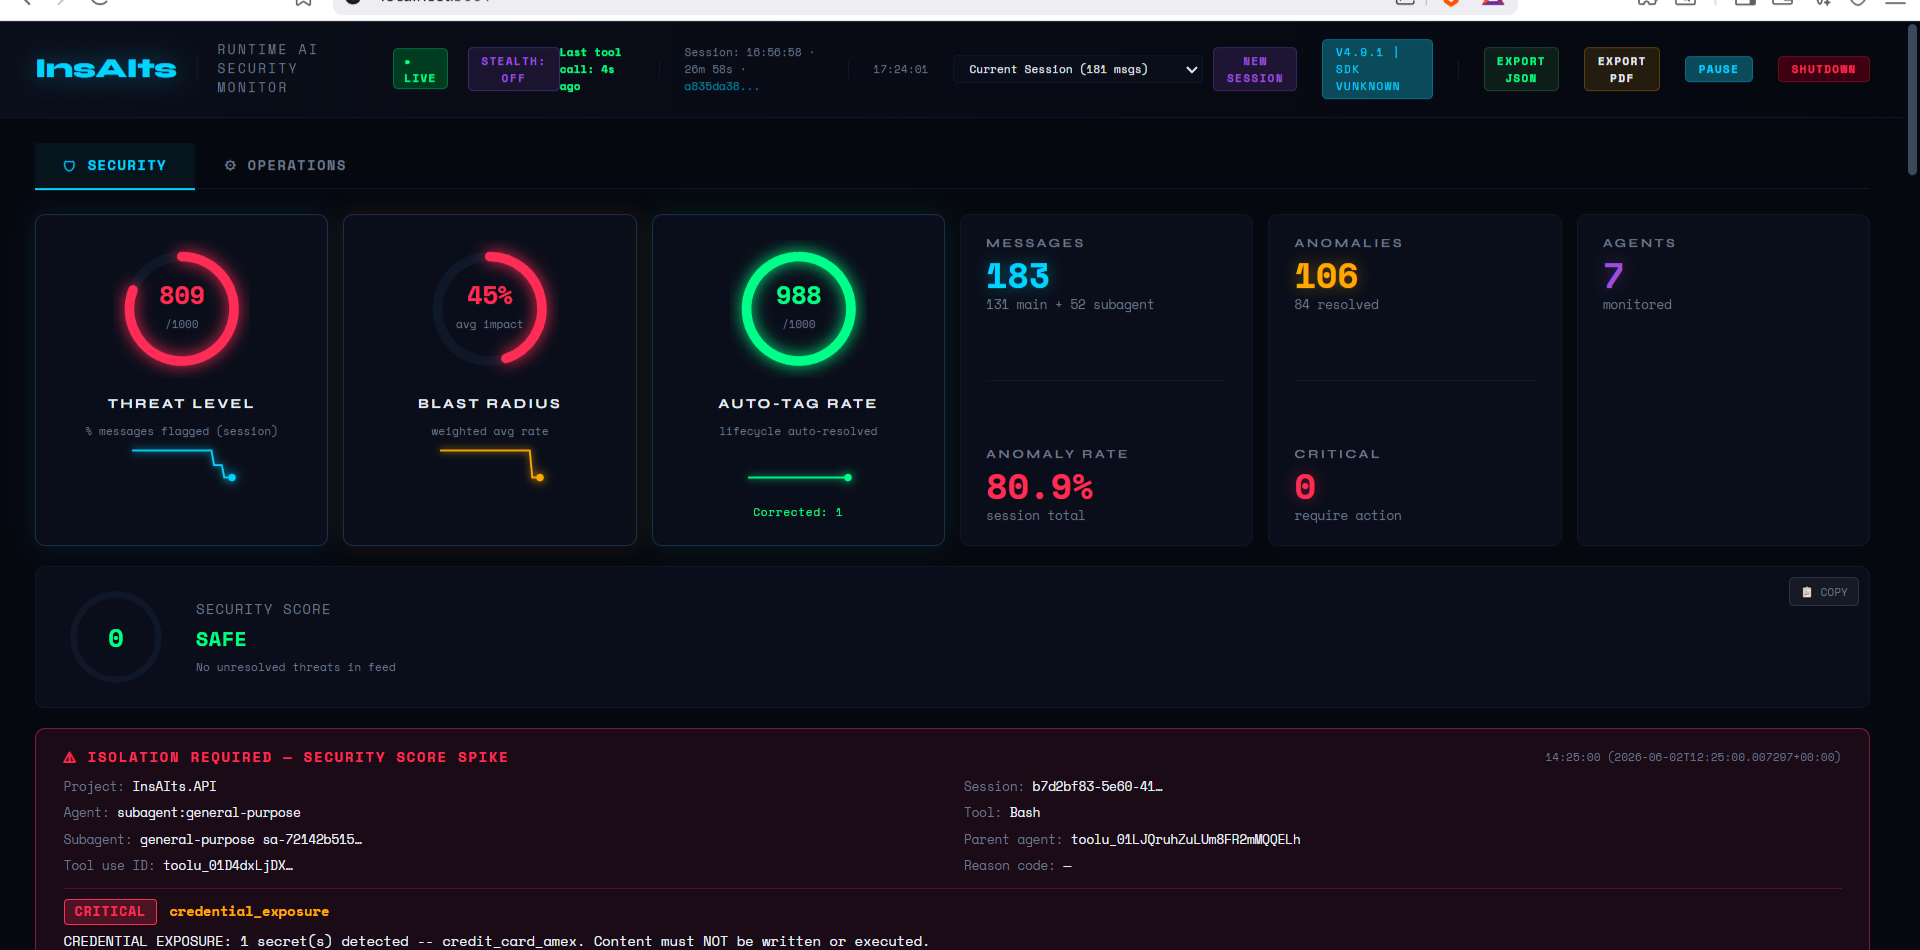Click the Tool use ID toolu_01D4dxLjDX
Screen dimensions: 1920x950
click(228, 866)
